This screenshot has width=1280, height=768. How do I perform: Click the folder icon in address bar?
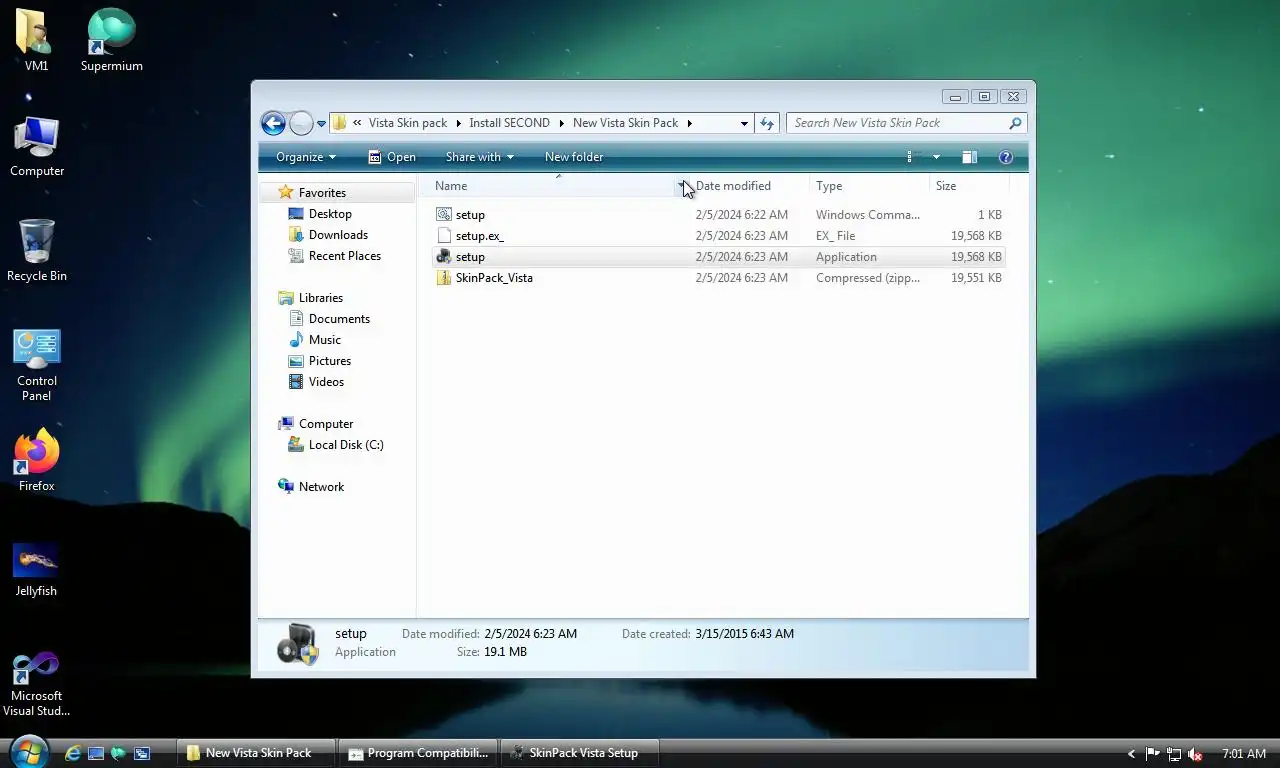340,123
